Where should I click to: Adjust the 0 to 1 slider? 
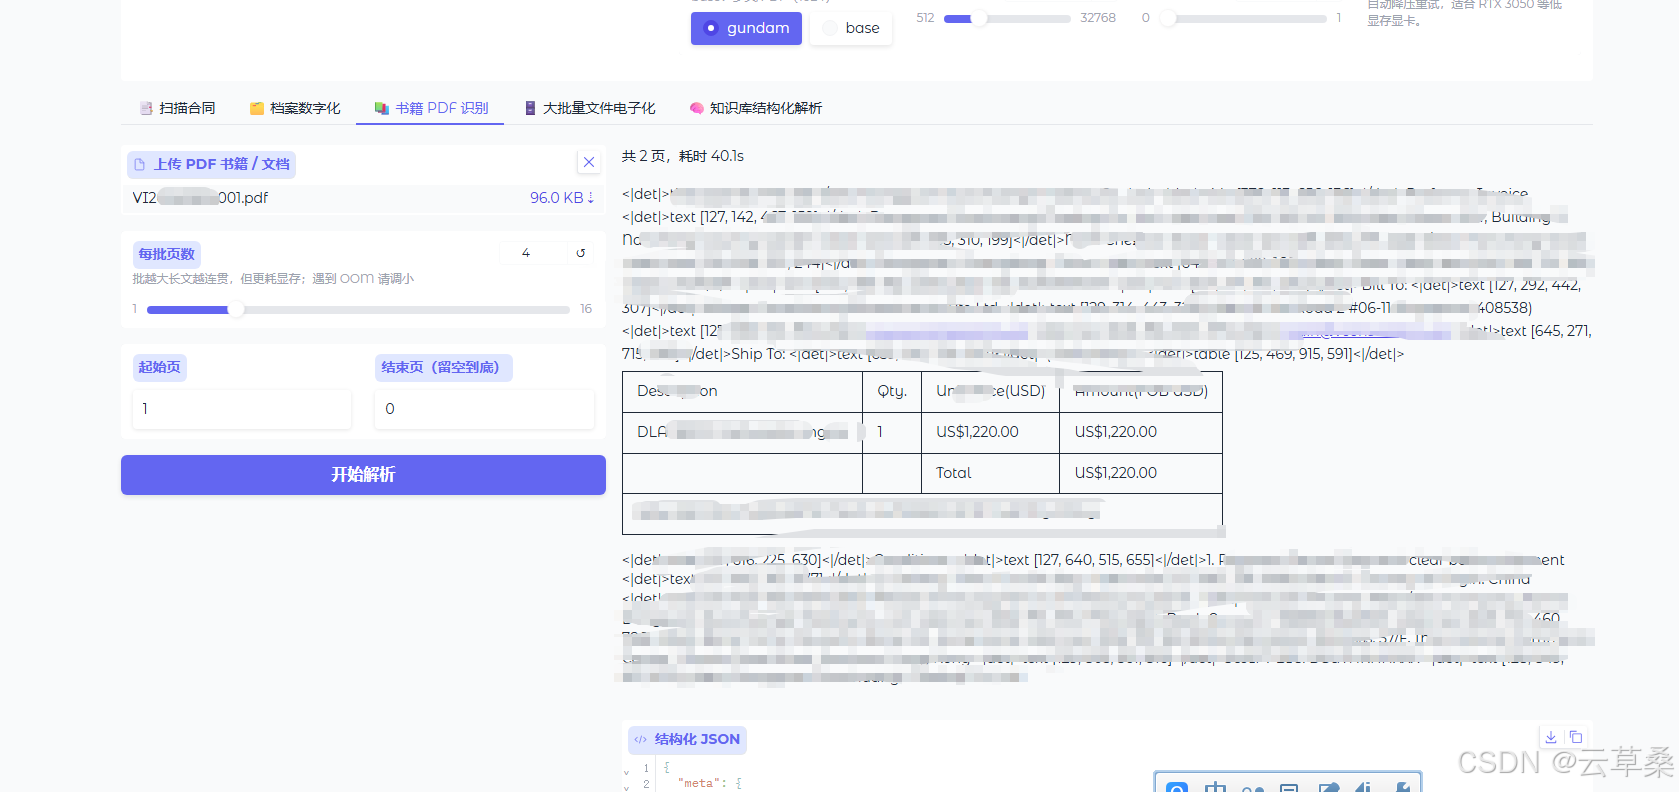[1244, 18]
